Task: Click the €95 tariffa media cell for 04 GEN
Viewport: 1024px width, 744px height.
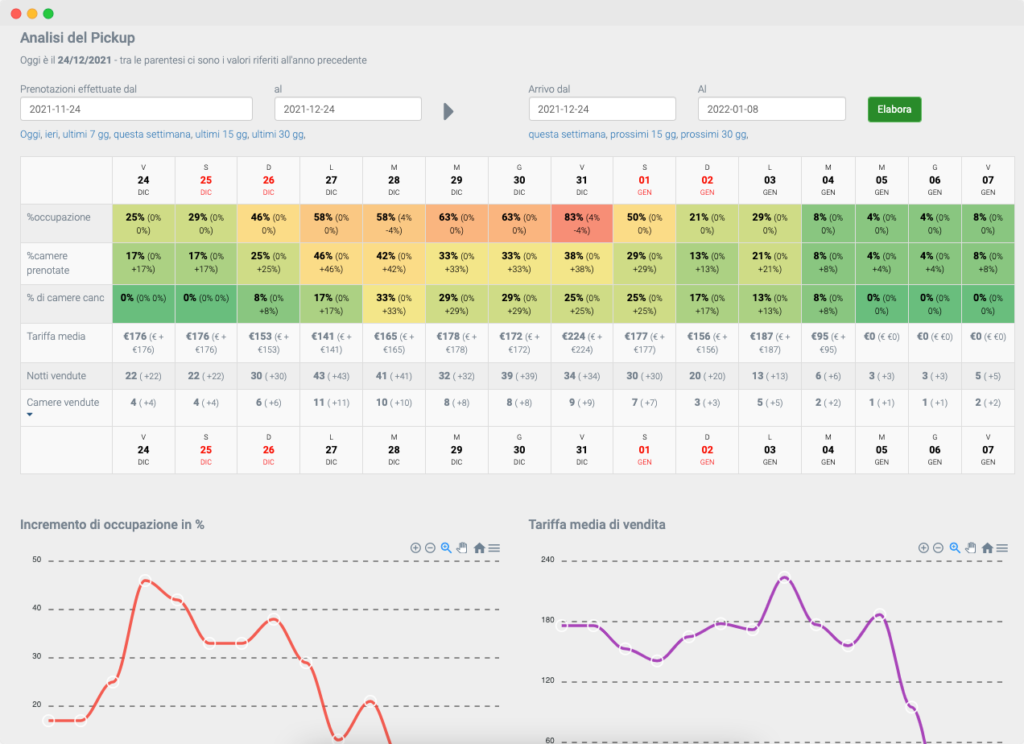Action: (x=828, y=342)
